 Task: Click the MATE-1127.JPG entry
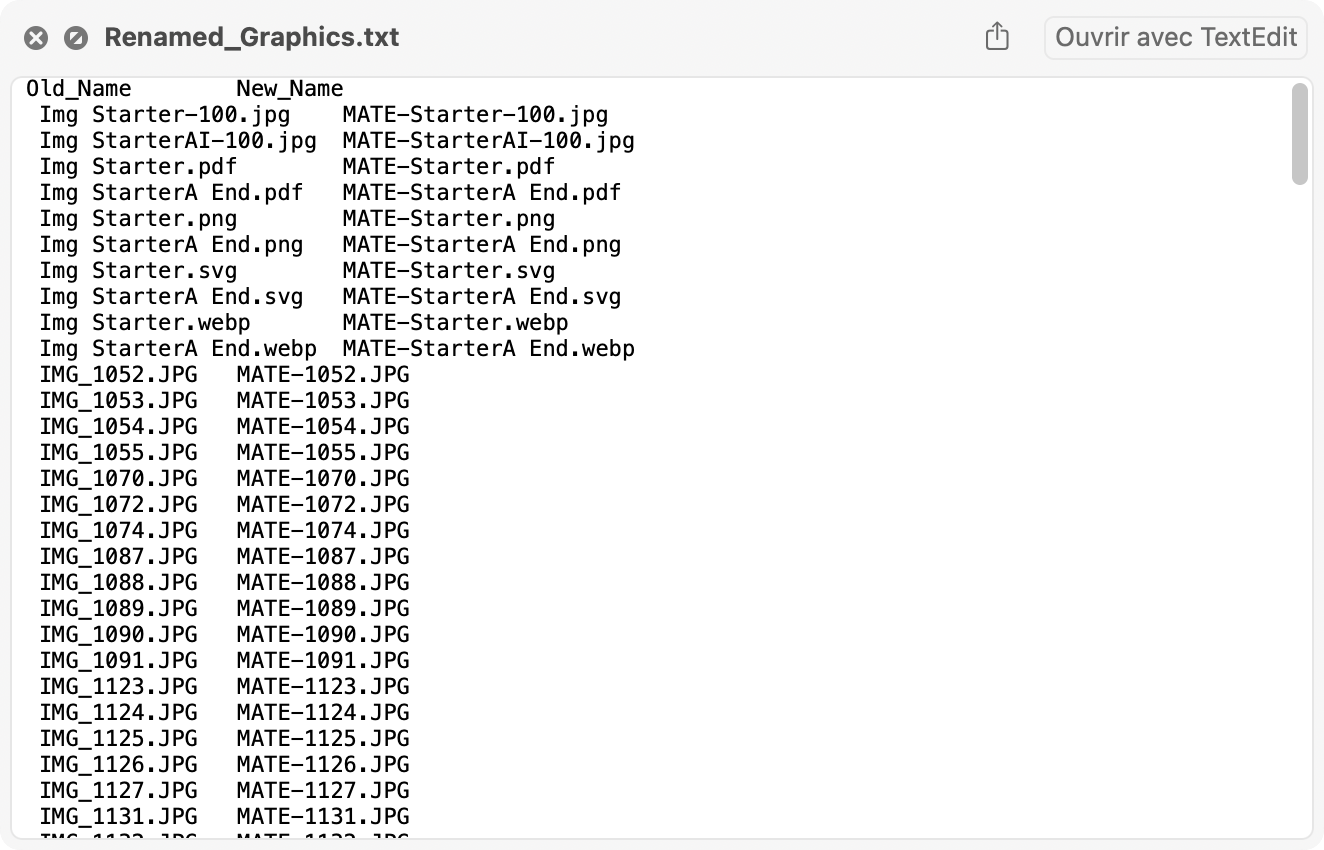point(323,791)
